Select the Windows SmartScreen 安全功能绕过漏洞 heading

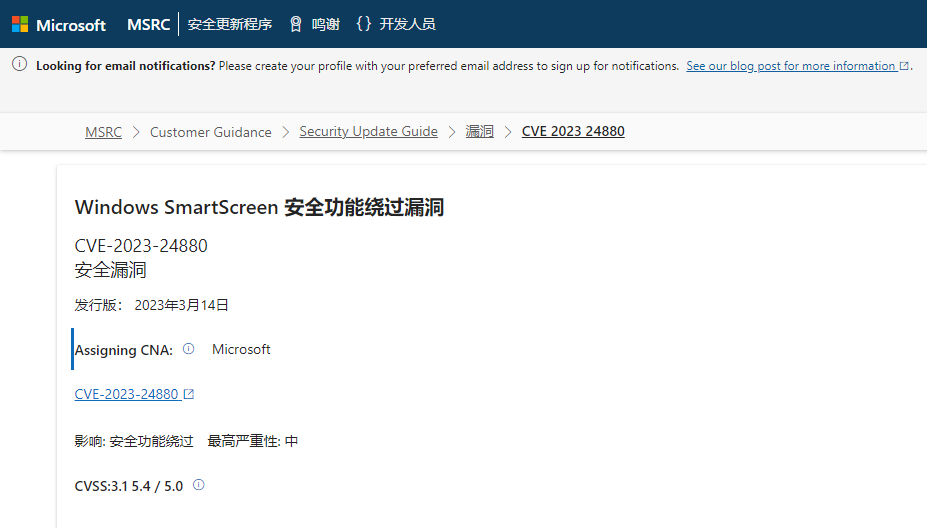259,208
